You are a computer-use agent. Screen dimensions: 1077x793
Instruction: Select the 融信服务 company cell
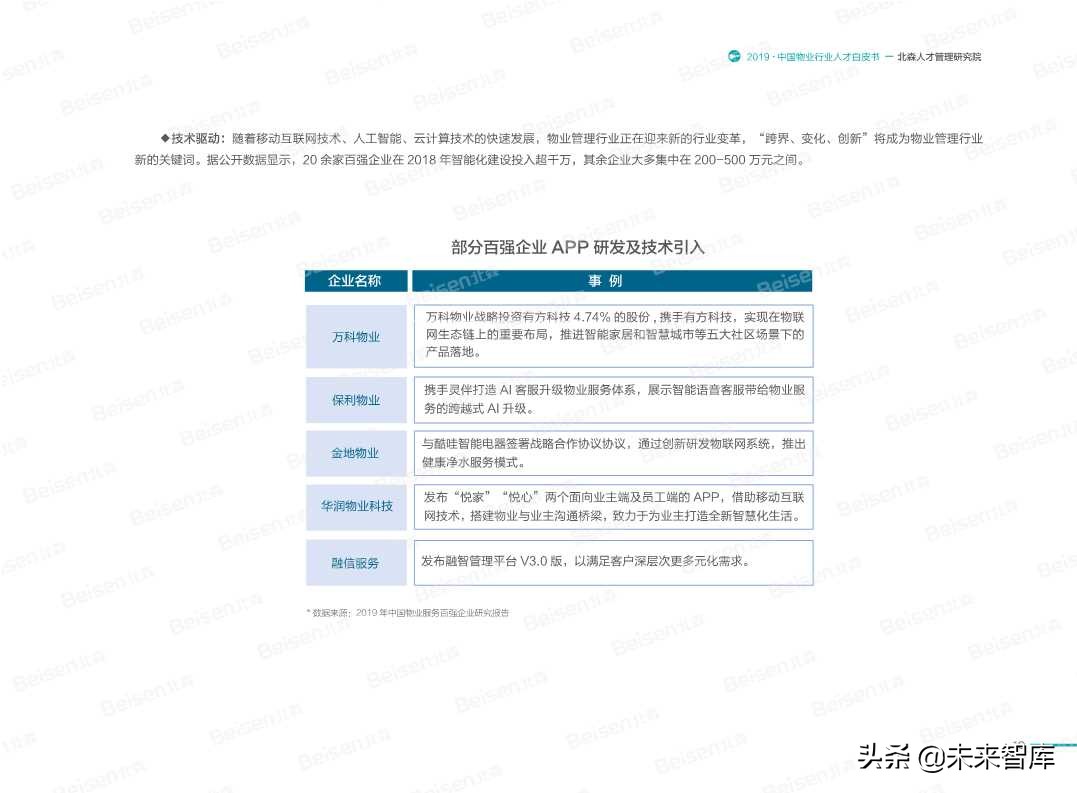355,562
